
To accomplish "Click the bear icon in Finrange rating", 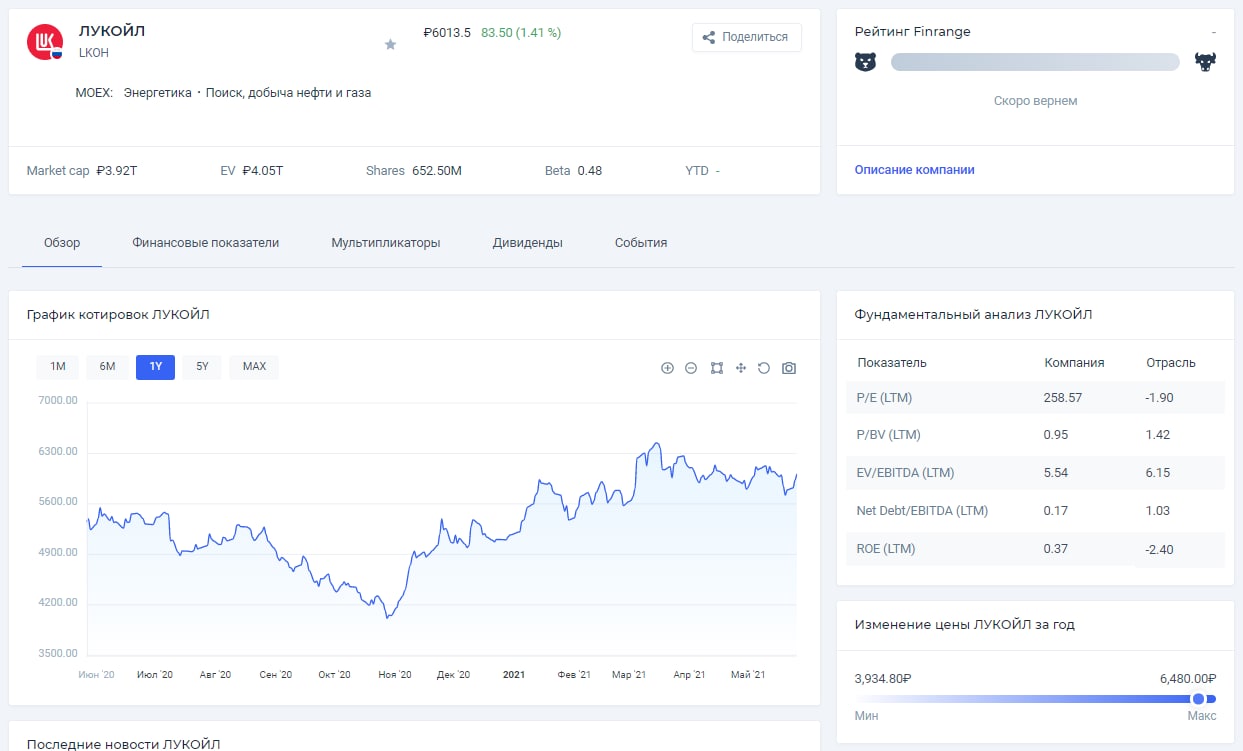I will tap(865, 62).
